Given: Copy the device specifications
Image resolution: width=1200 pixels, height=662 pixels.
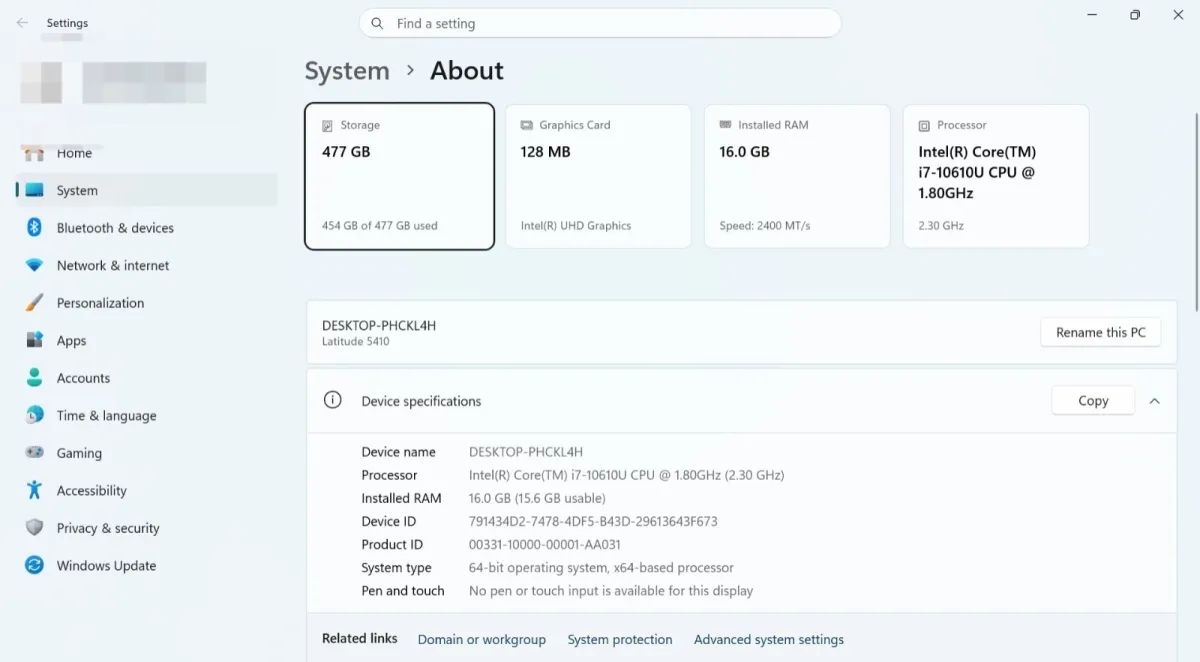Looking at the screenshot, I should (1093, 400).
